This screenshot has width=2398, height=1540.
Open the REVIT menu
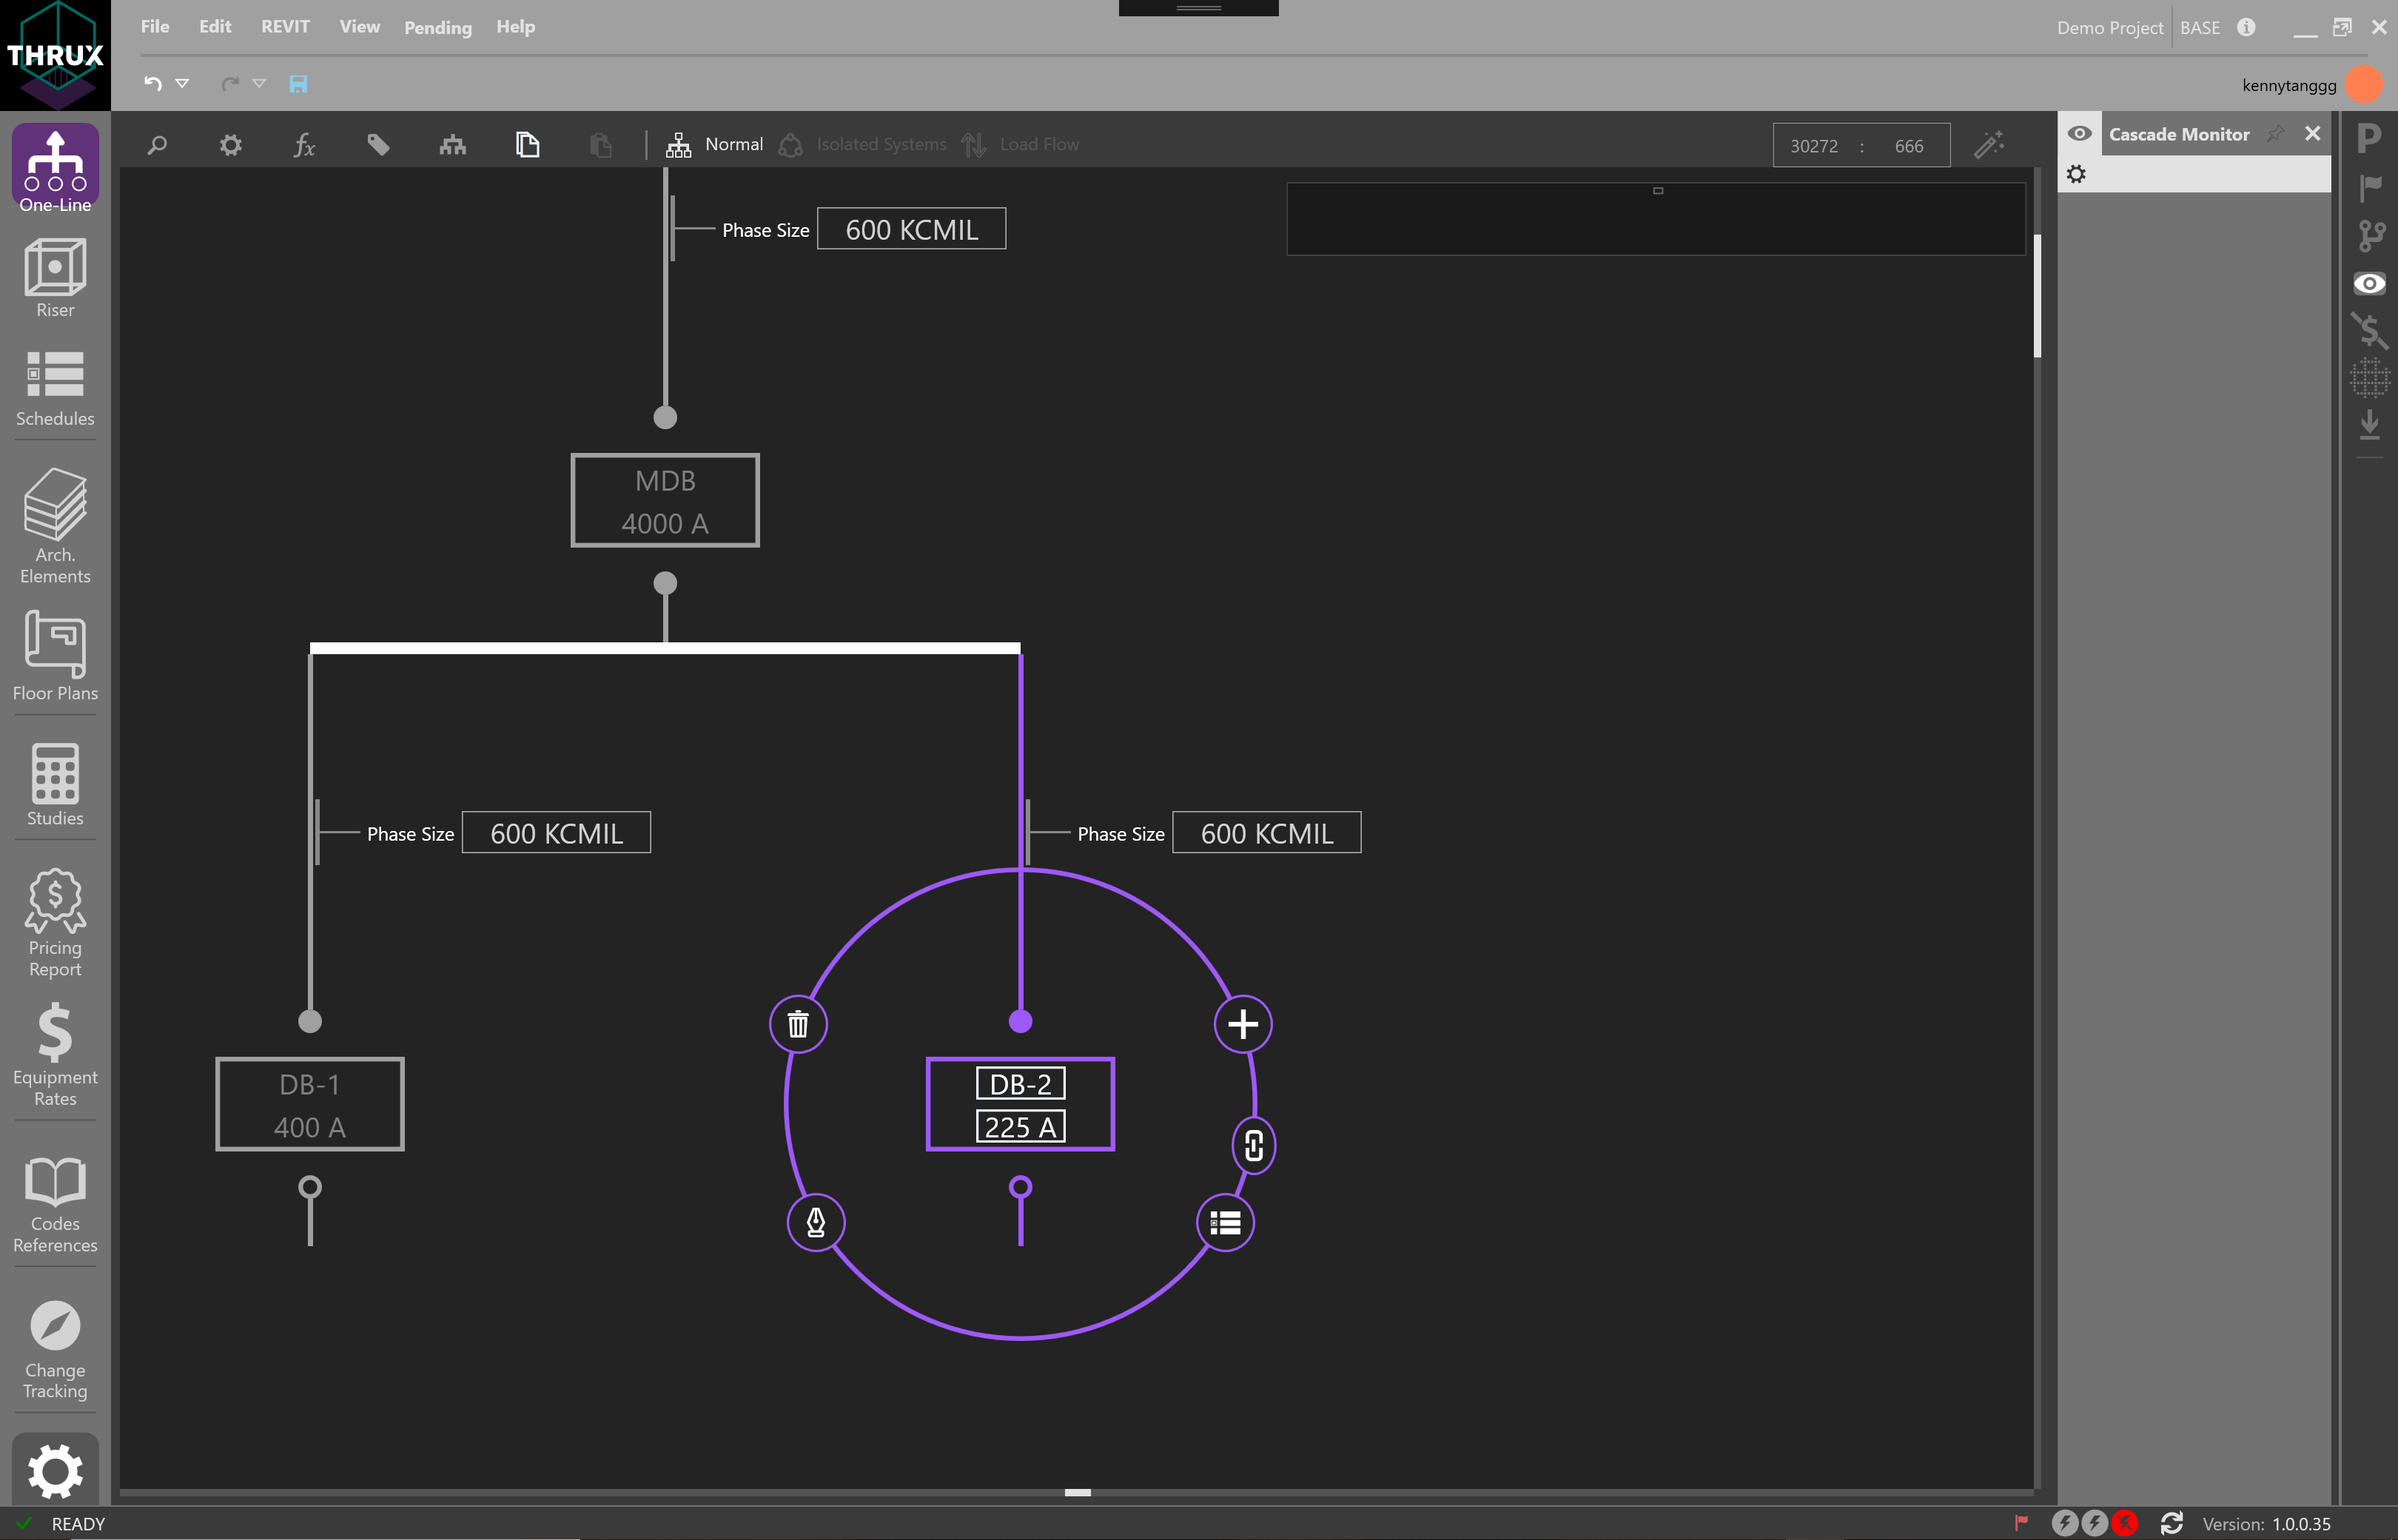(x=284, y=27)
